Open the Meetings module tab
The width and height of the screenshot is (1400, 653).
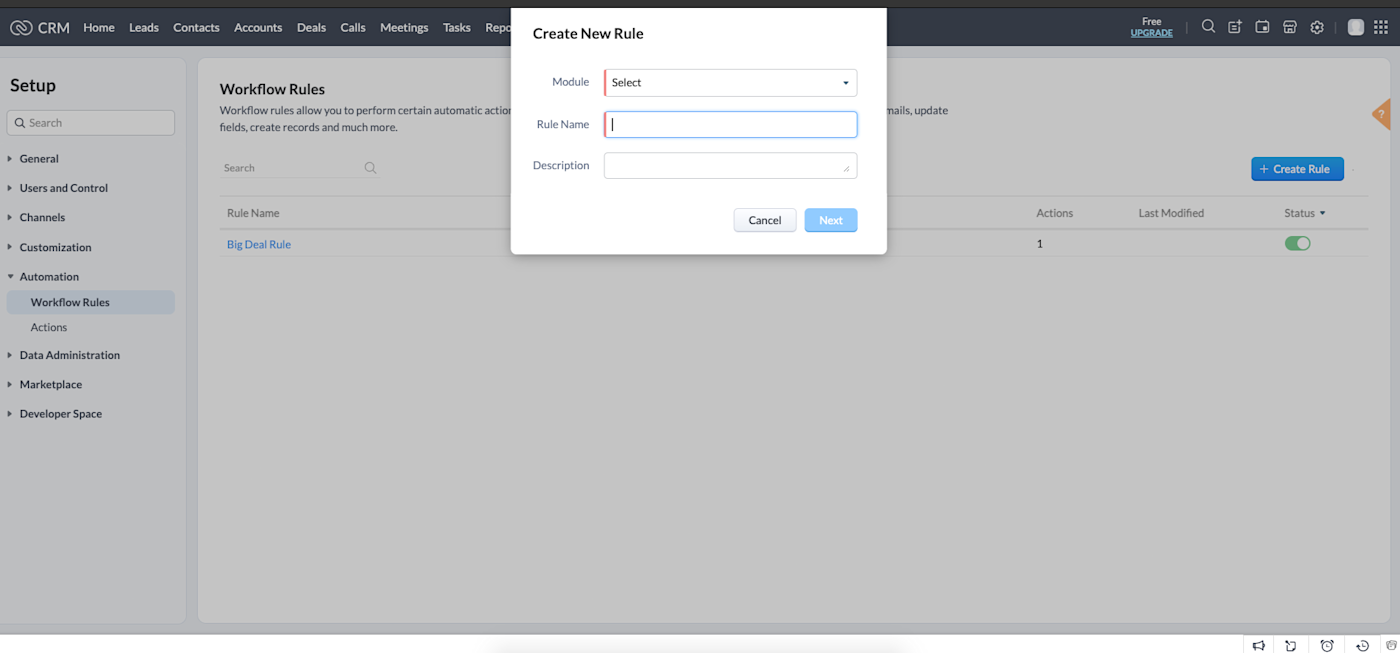click(404, 27)
